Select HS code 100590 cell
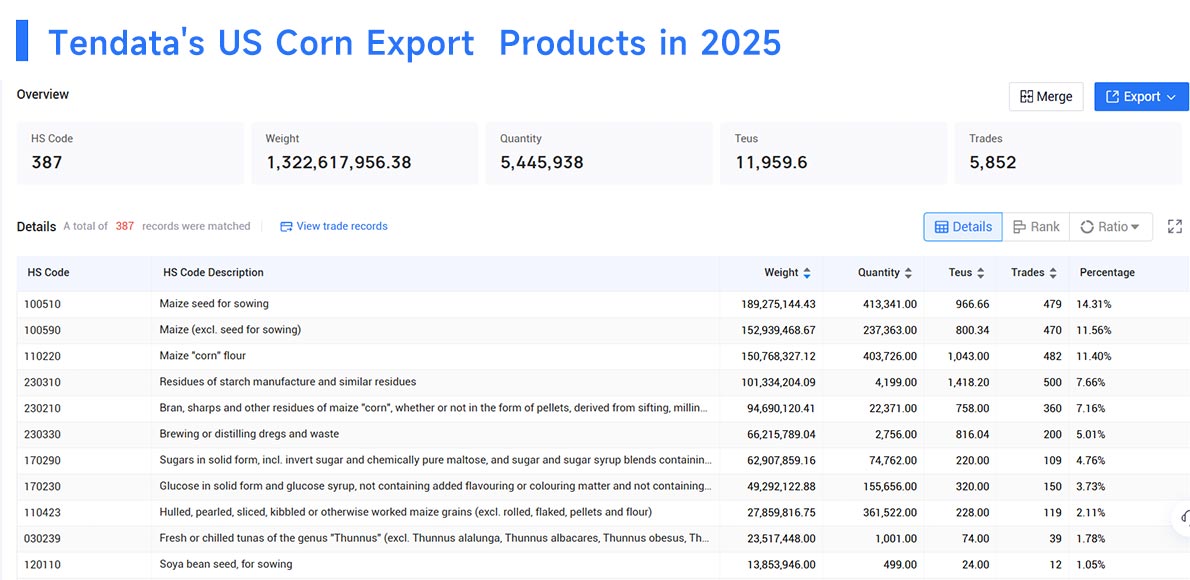 point(44,330)
